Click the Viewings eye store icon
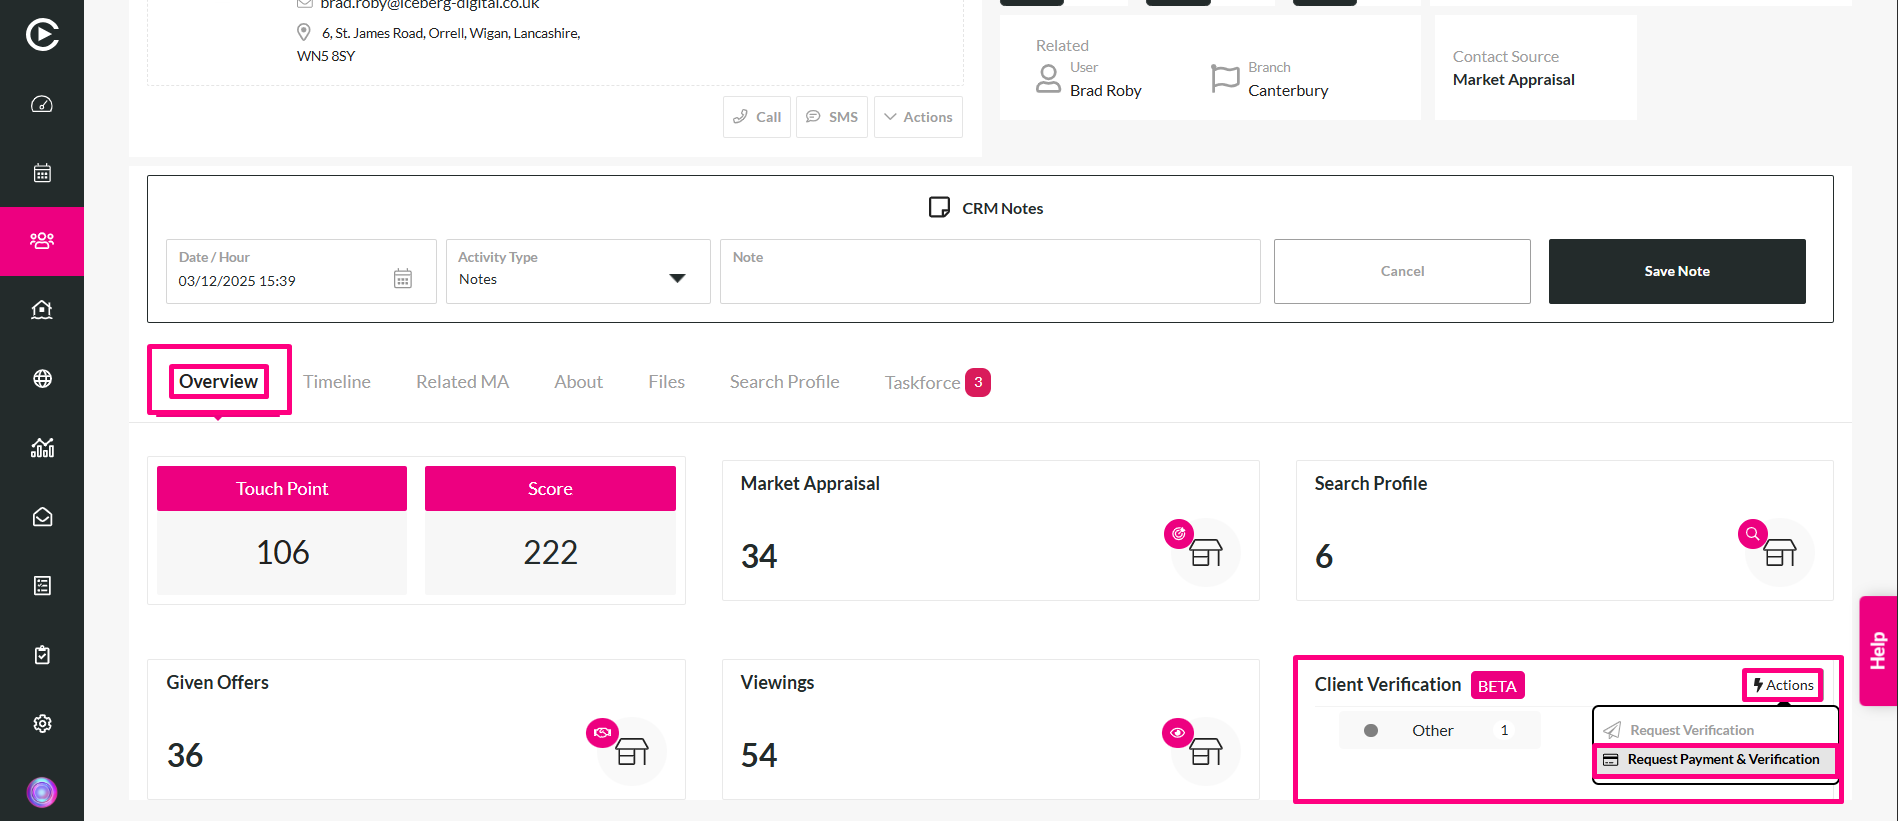 (1205, 751)
